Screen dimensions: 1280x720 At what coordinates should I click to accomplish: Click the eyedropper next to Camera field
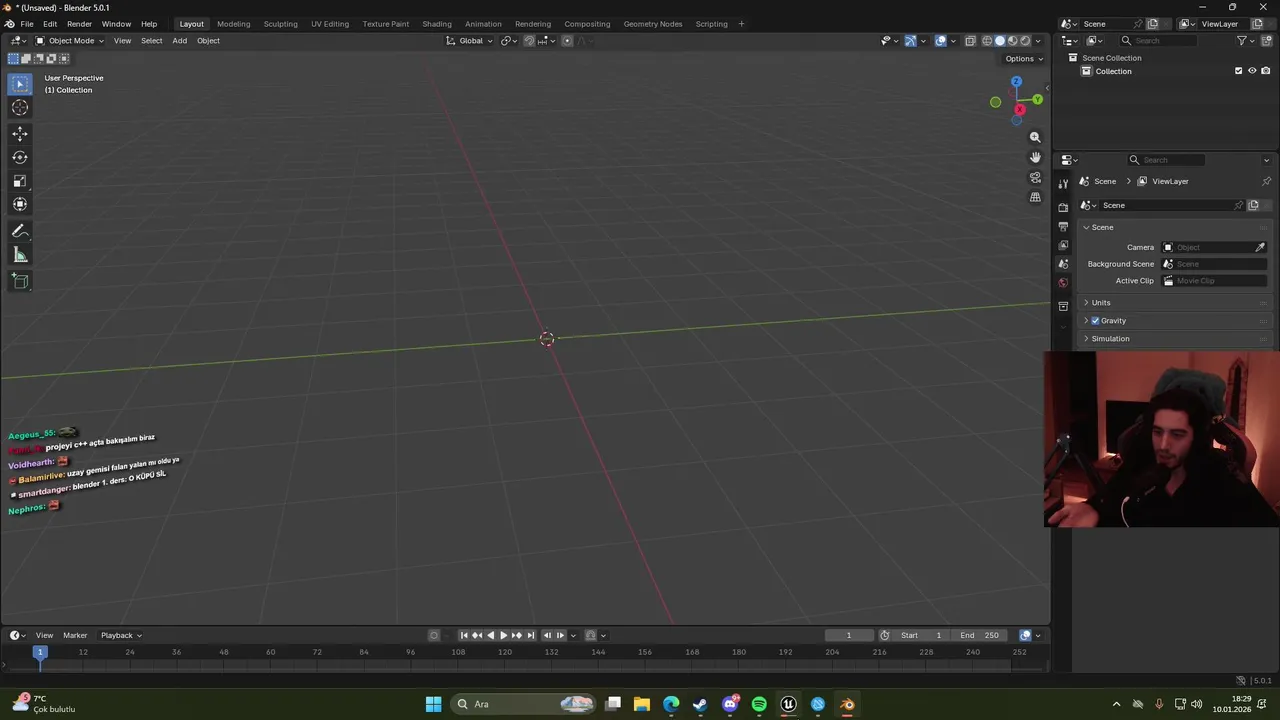pyautogui.click(x=1260, y=247)
